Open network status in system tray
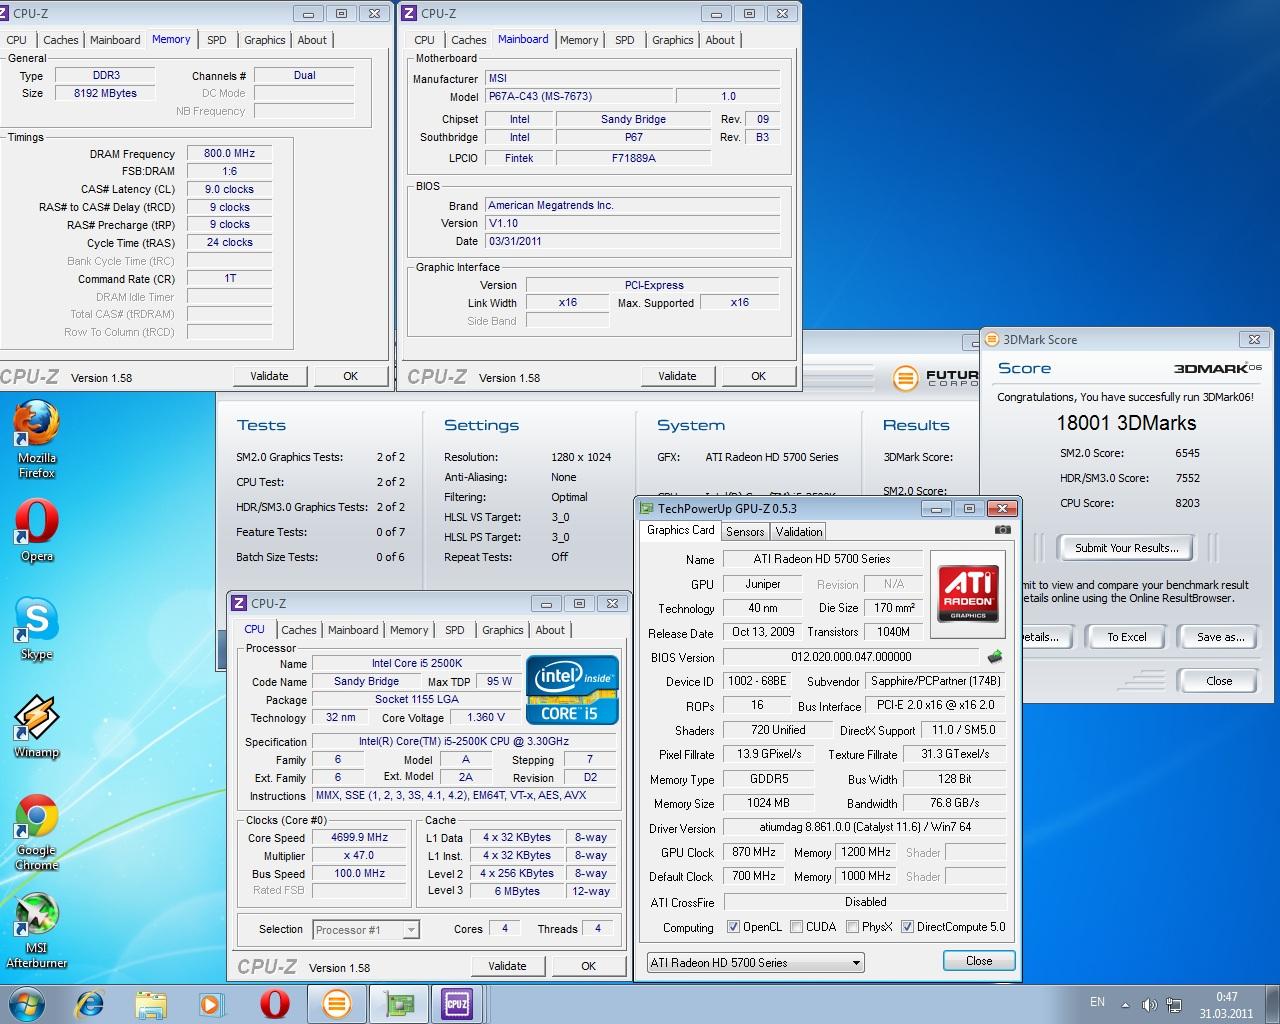 point(1175,1004)
